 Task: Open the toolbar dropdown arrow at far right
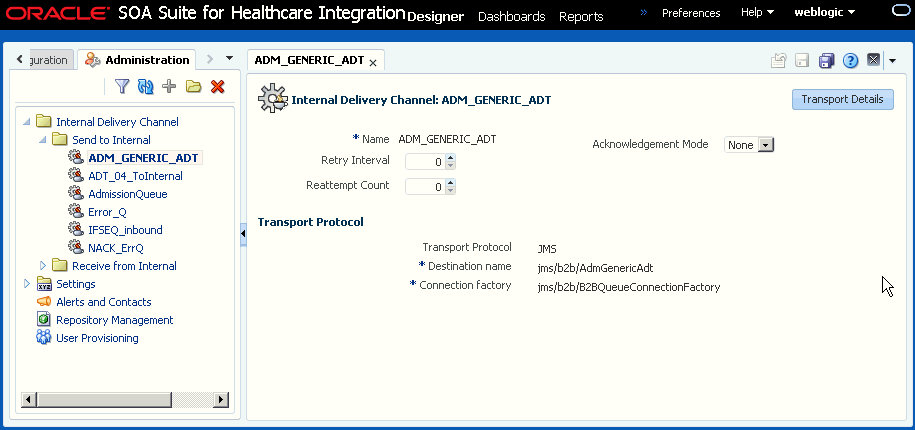coord(892,61)
